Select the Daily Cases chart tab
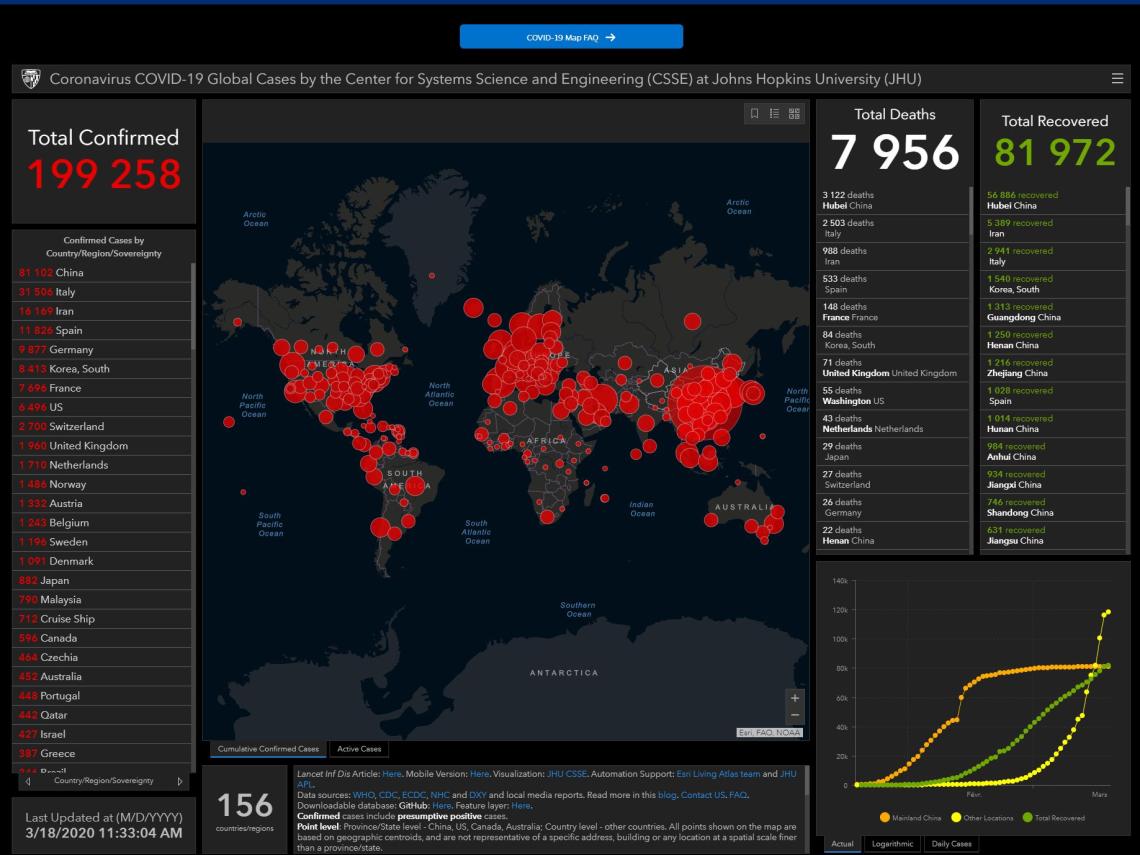Viewport: 1140px width, 855px height. tap(951, 844)
